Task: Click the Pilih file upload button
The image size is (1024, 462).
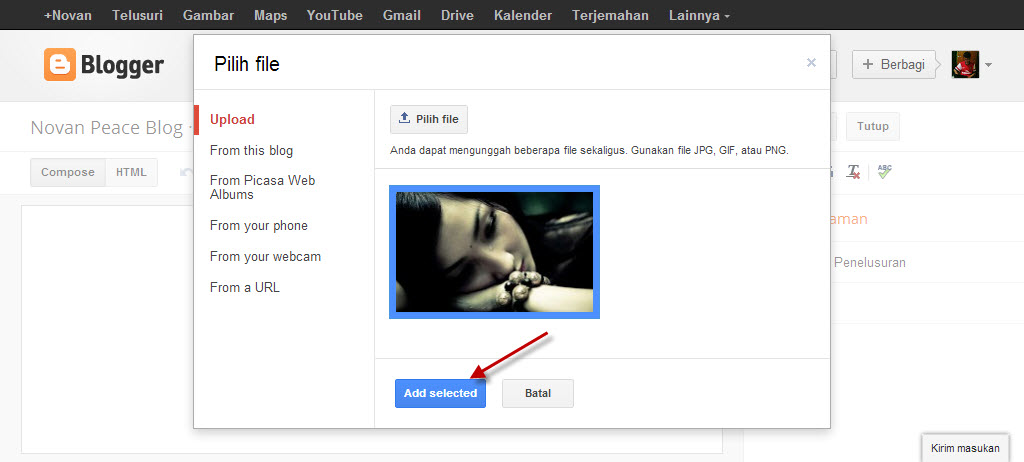Action: click(429, 119)
